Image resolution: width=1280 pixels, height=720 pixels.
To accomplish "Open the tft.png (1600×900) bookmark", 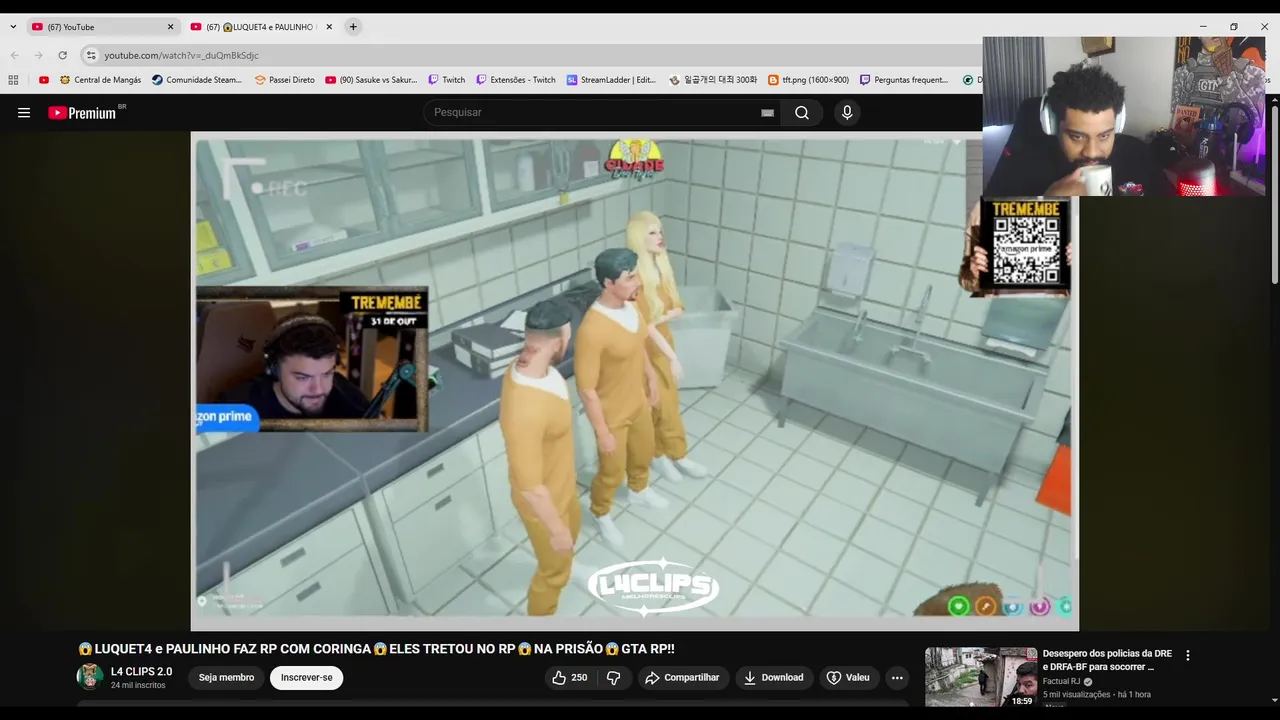I will coord(808,80).
